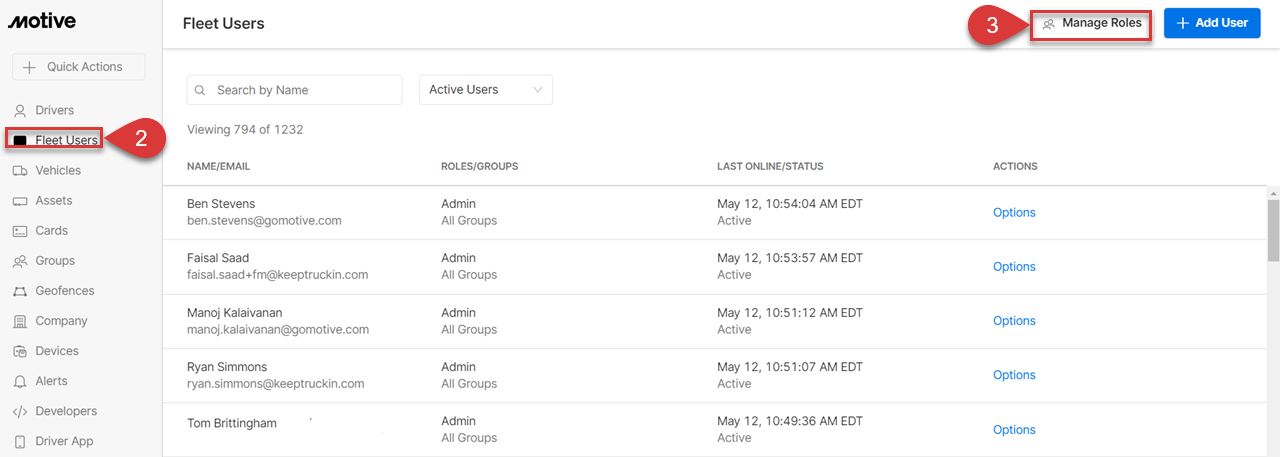Open the Developers page
Viewport: 1280px width, 457px height.
[x=66, y=411]
